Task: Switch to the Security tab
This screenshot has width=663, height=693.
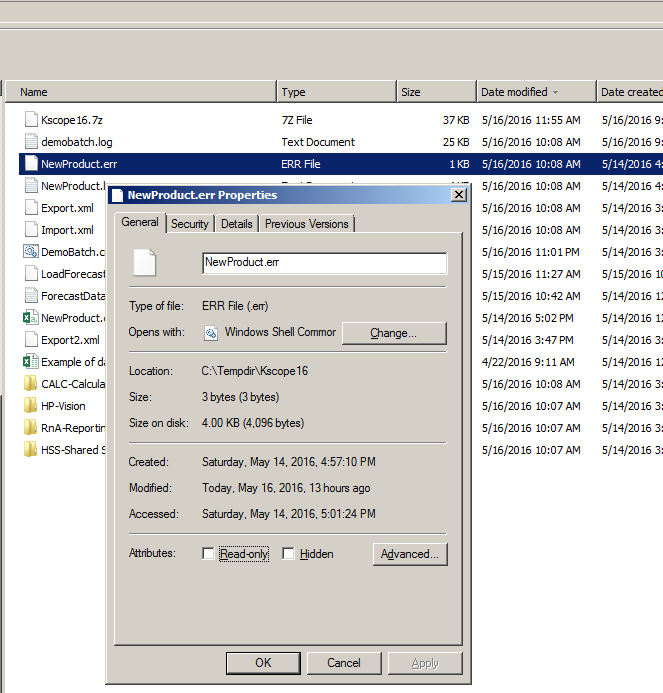Action: click(190, 224)
